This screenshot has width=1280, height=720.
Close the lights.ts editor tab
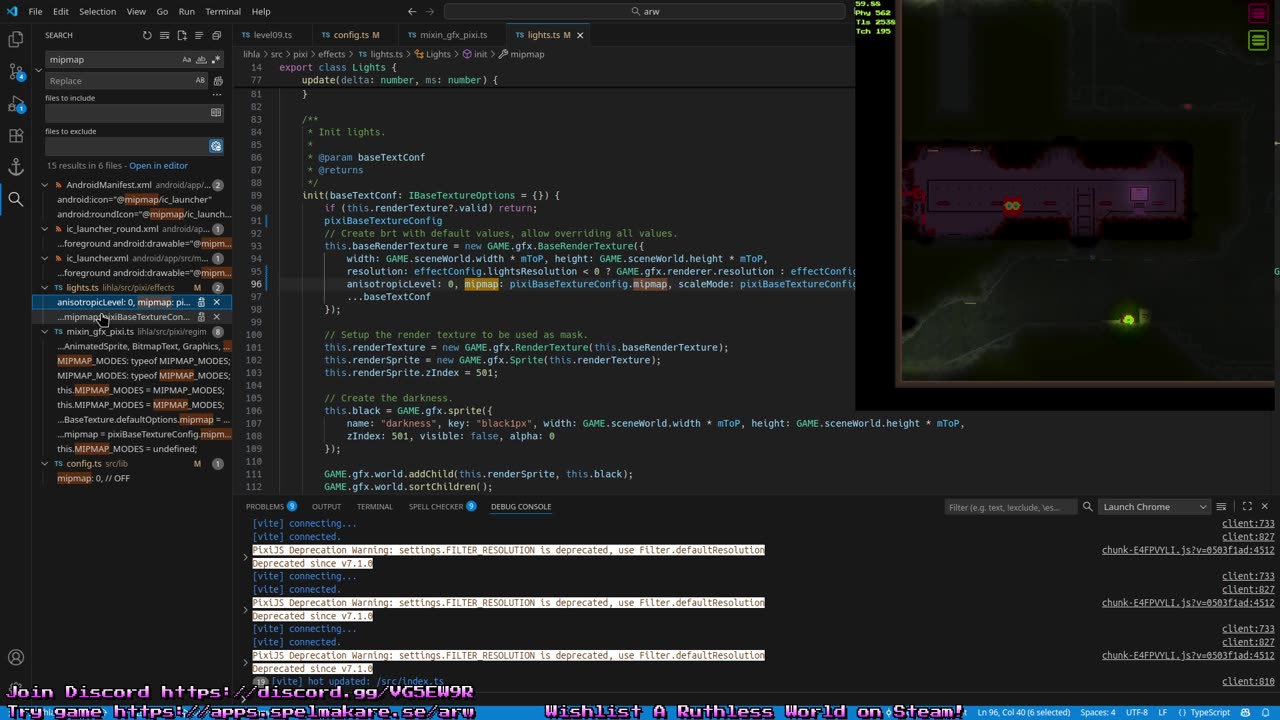click(580, 35)
